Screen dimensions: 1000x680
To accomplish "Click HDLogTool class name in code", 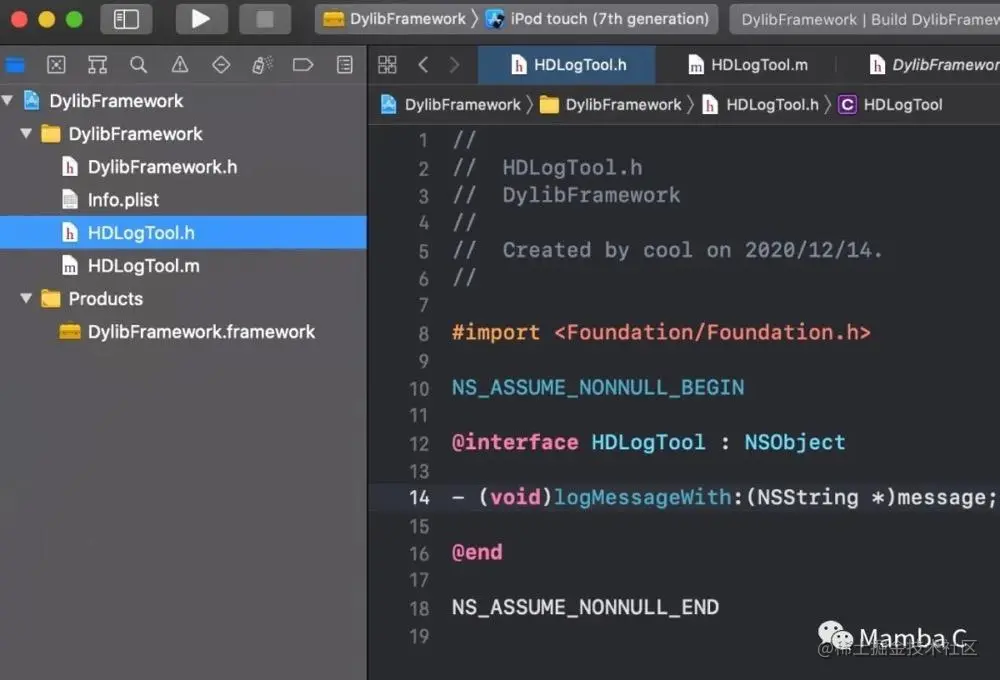I will 648,442.
